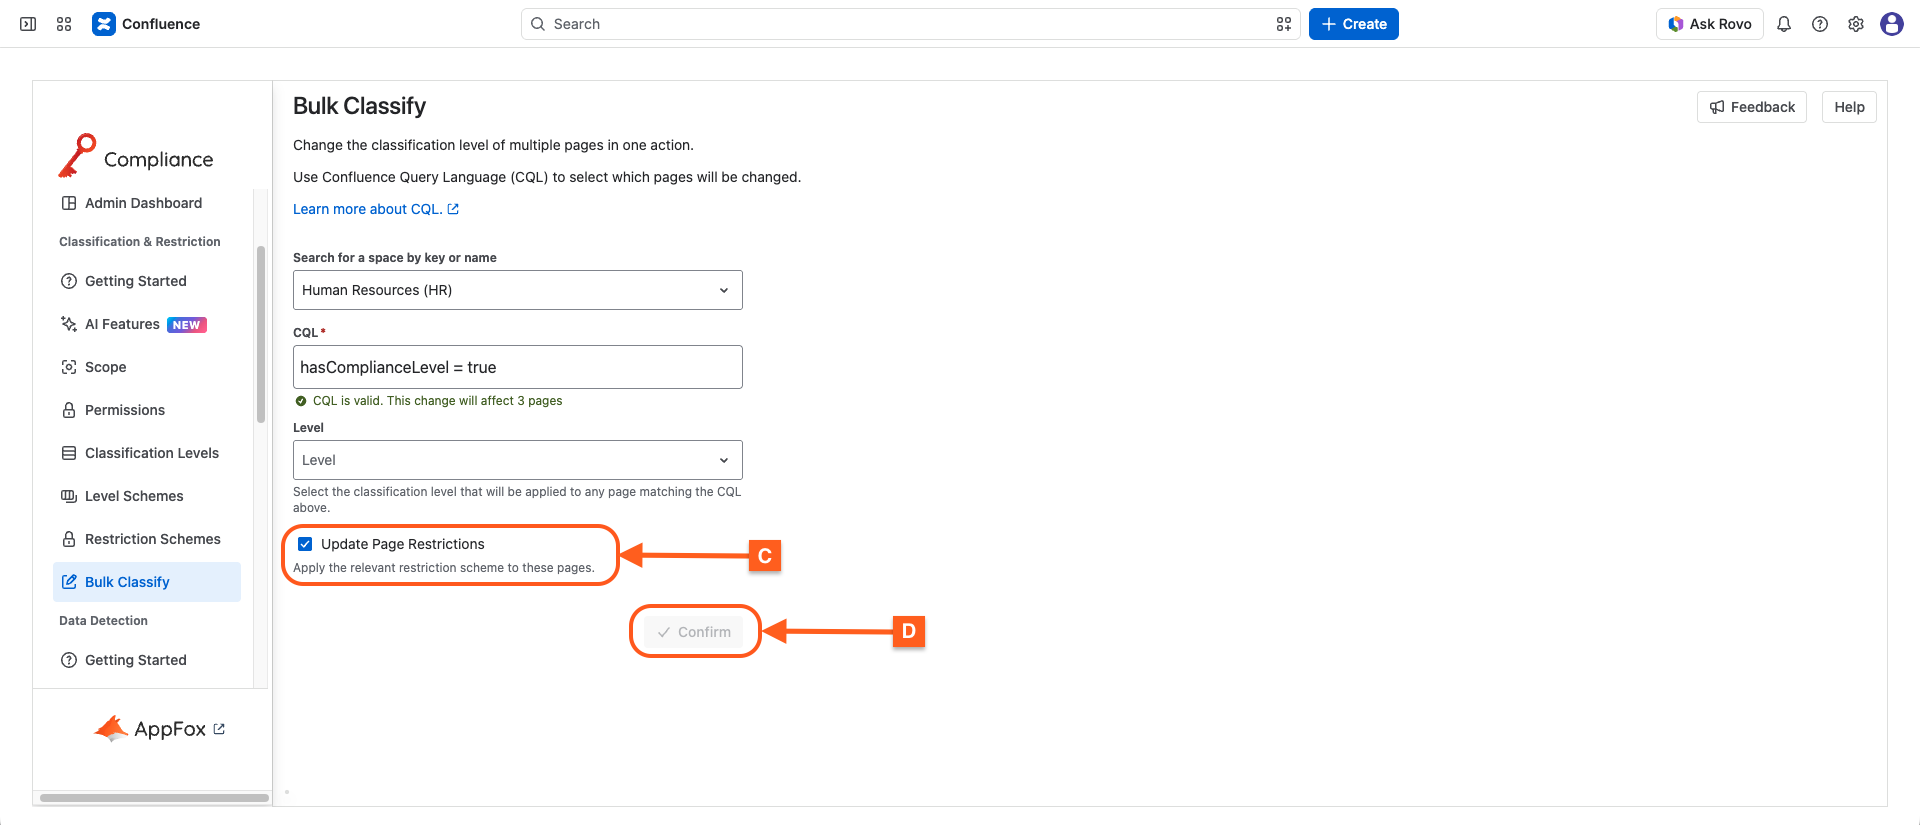This screenshot has height=825, width=1920.
Task: Click the sidebar horizontal scrollbar
Action: (155, 798)
